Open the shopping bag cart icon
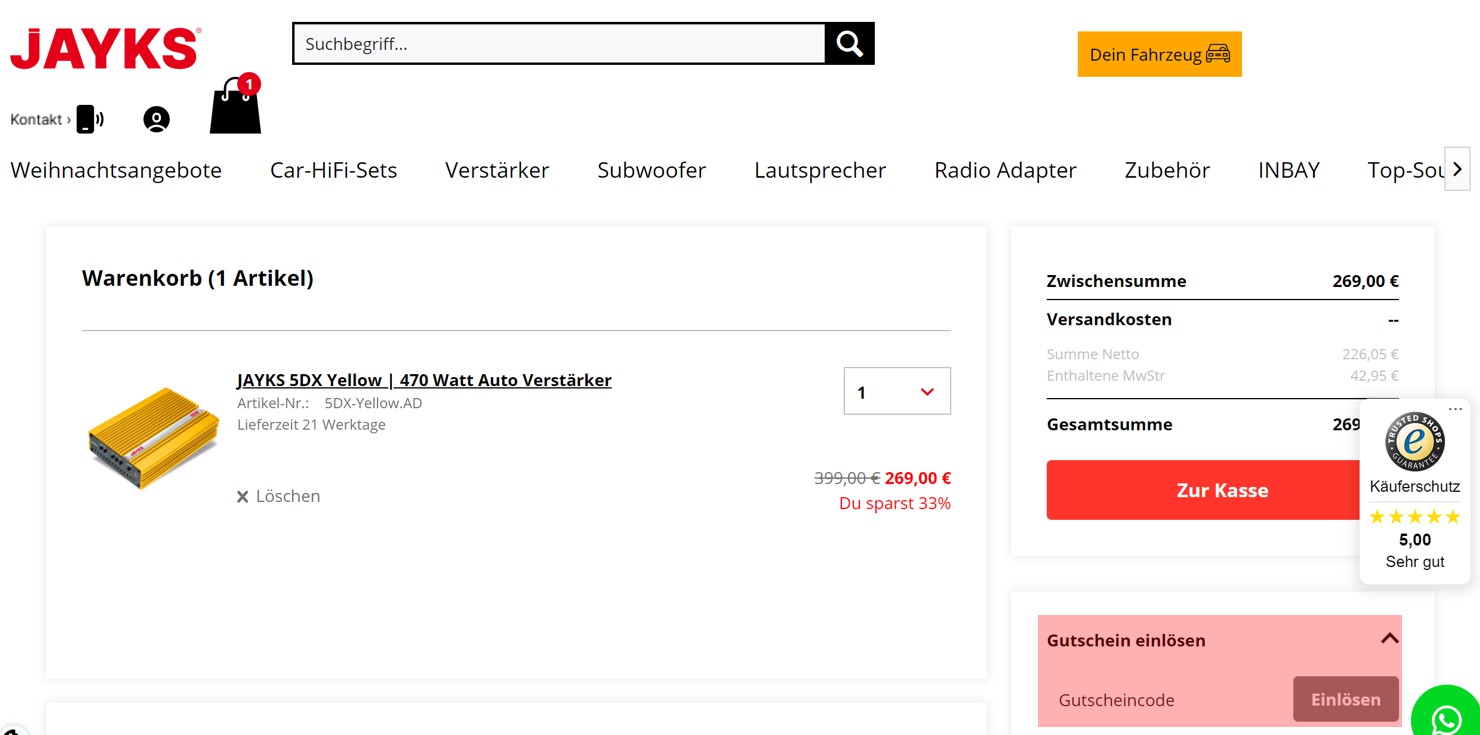1480x735 pixels. tap(236, 105)
